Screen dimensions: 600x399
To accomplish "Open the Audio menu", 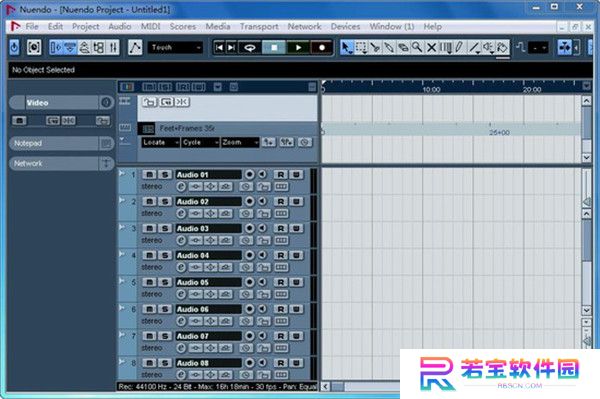I will (120, 26).
